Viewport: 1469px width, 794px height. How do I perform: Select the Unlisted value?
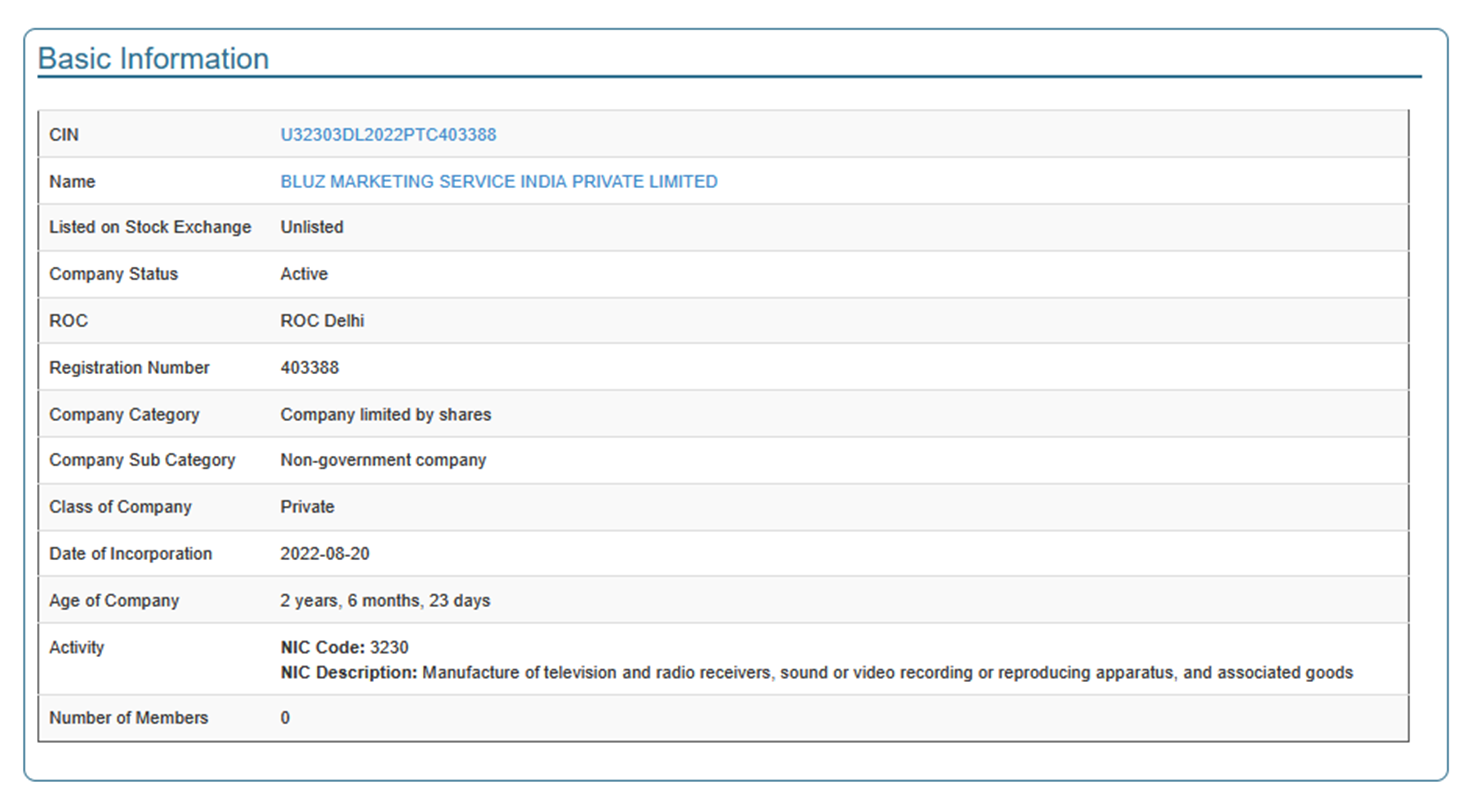pyautogui.click(x=312, y=228)
